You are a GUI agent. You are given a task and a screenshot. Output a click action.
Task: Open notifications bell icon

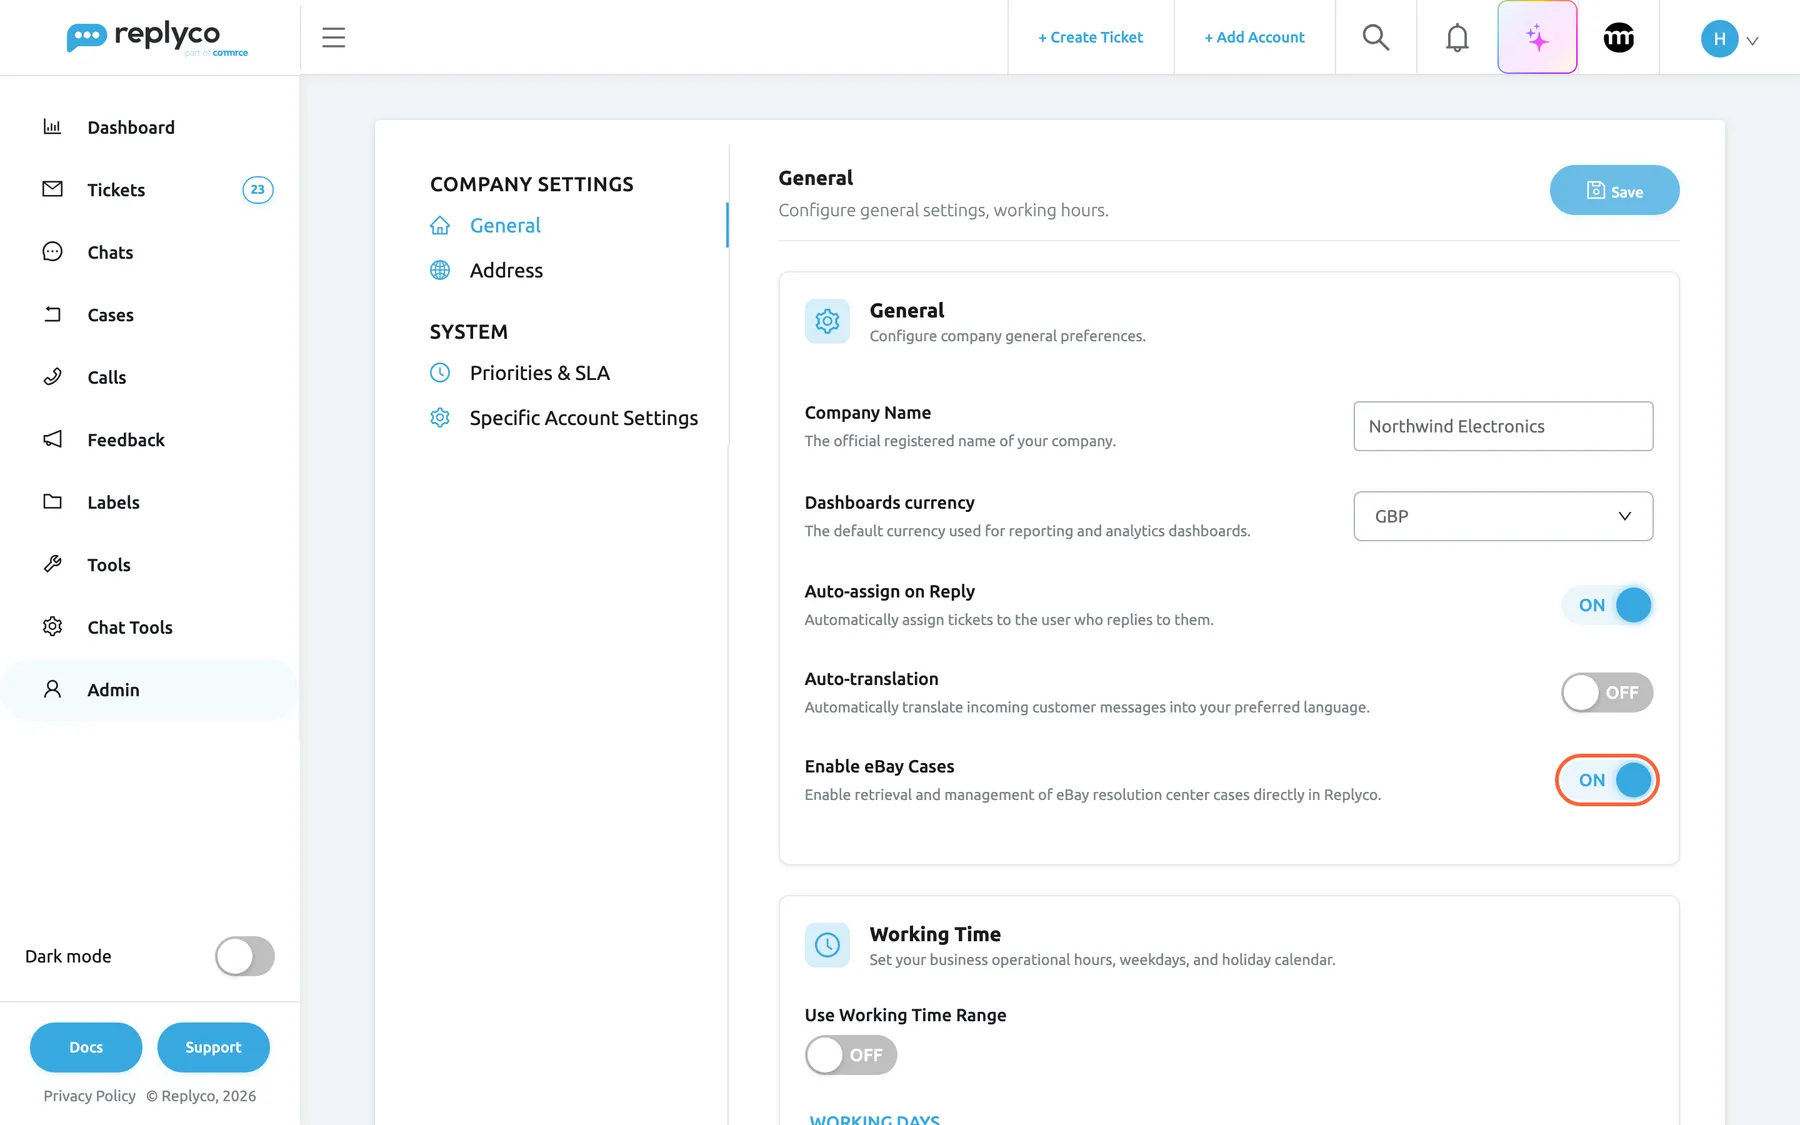coord(1457,38)
